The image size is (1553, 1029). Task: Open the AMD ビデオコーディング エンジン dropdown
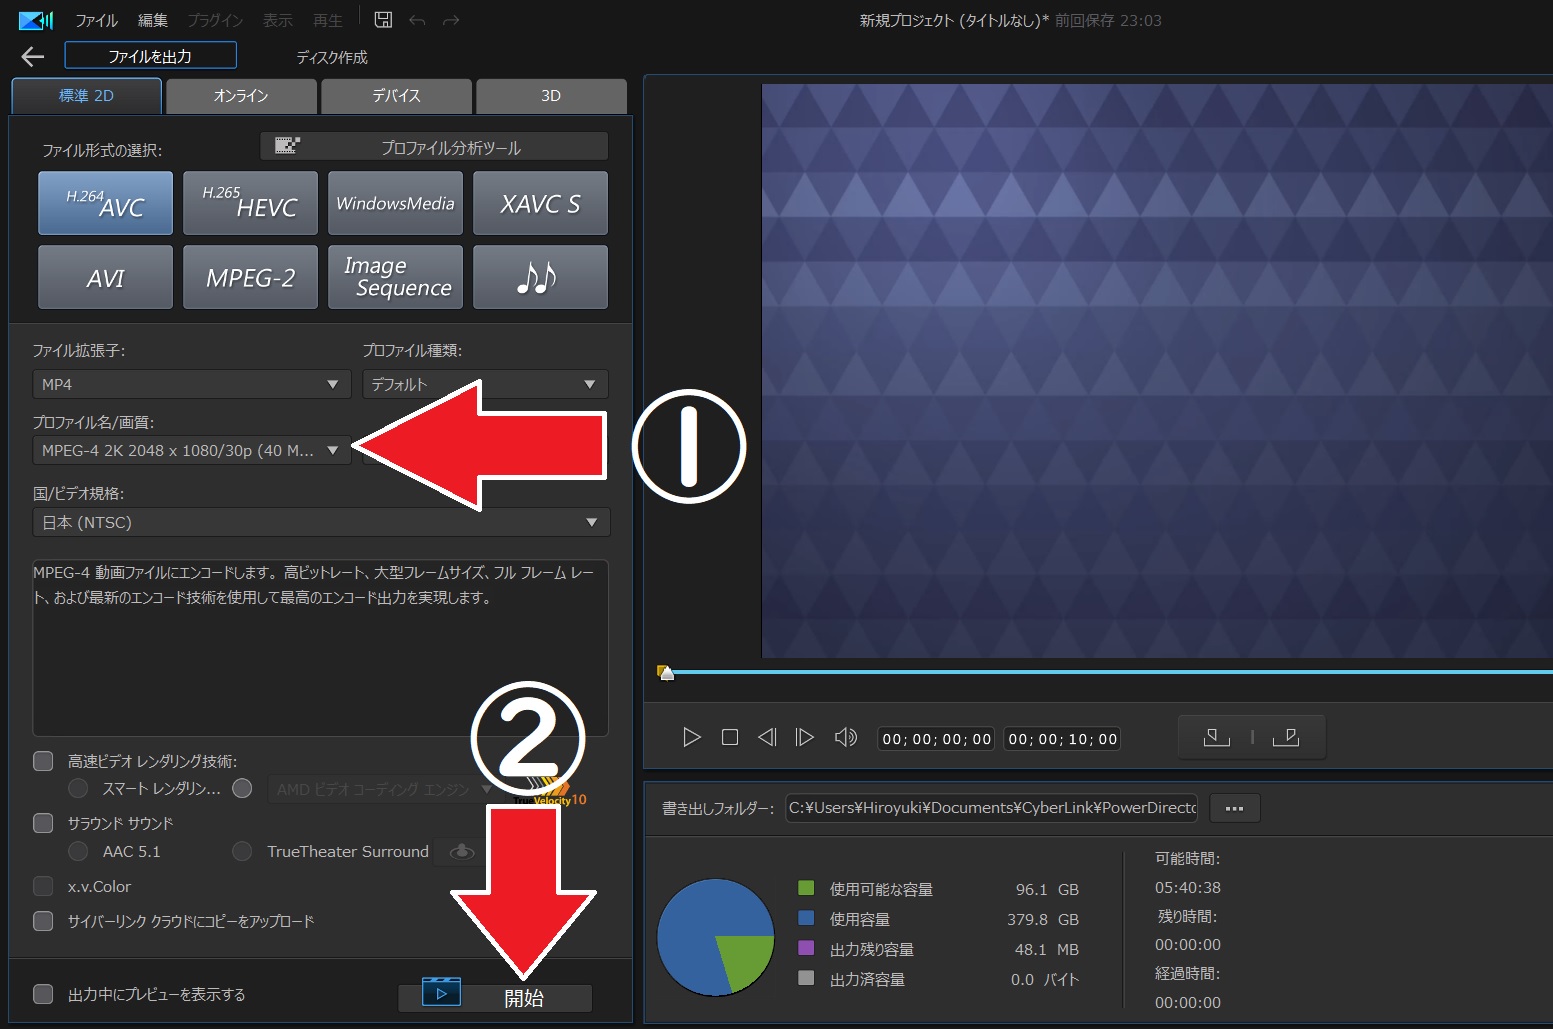pos(384,789)
